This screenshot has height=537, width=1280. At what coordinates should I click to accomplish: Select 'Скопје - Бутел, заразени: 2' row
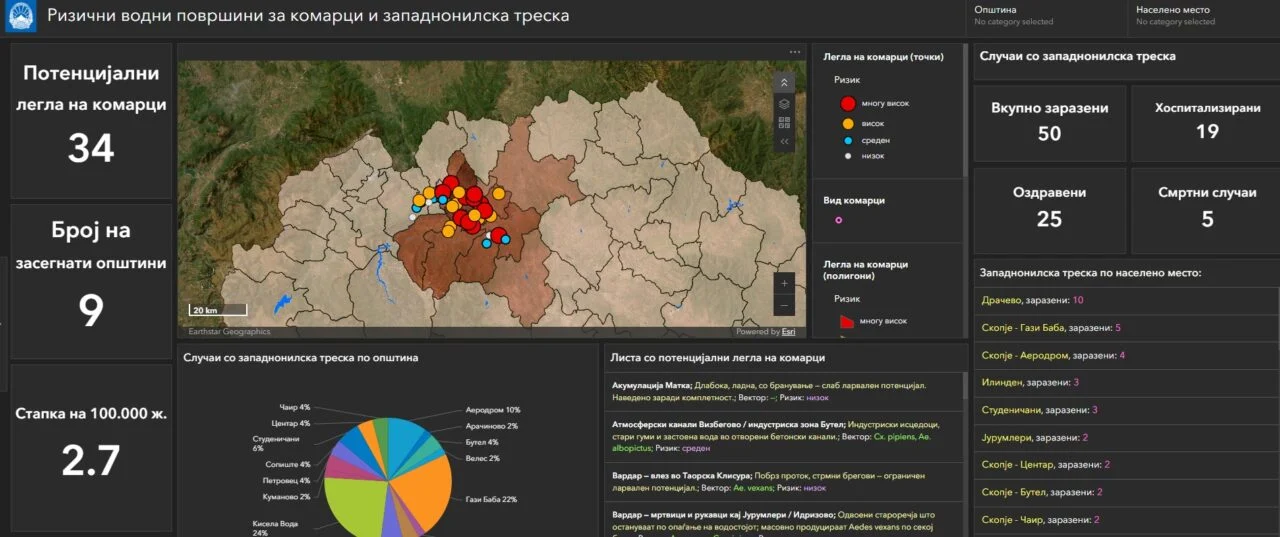[x=1126, y=492]
